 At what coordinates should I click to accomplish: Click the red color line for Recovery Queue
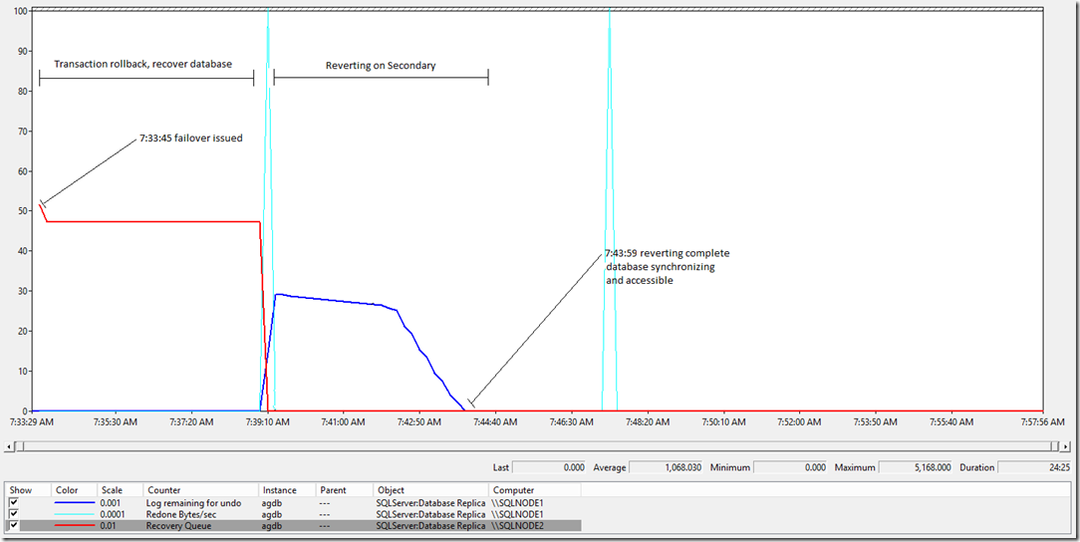(x=74, y=525)
